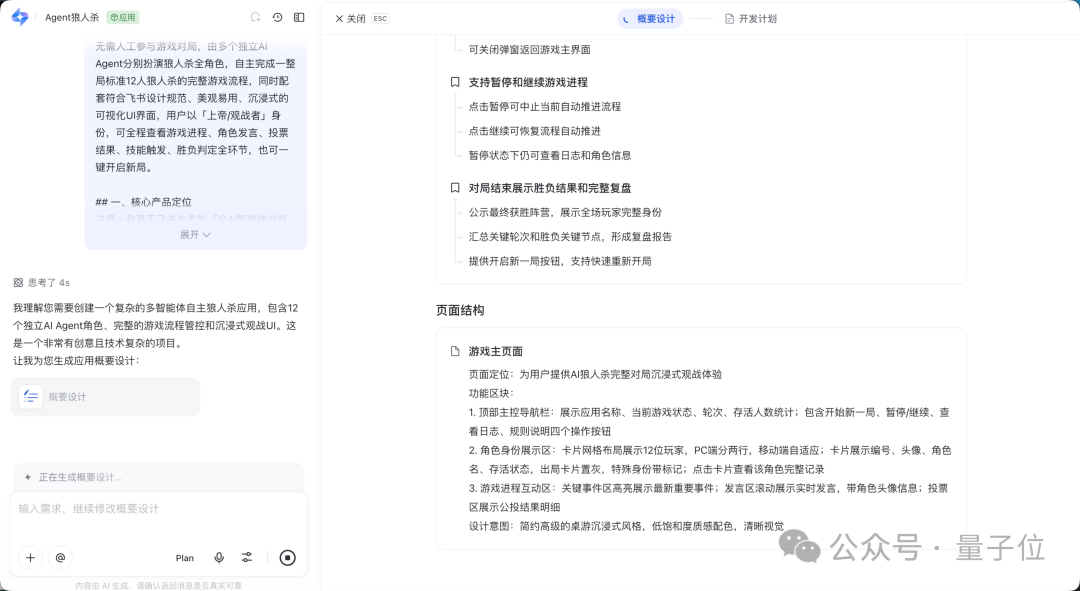Click the Agent狼人杀 project title

tap(72, 17)
